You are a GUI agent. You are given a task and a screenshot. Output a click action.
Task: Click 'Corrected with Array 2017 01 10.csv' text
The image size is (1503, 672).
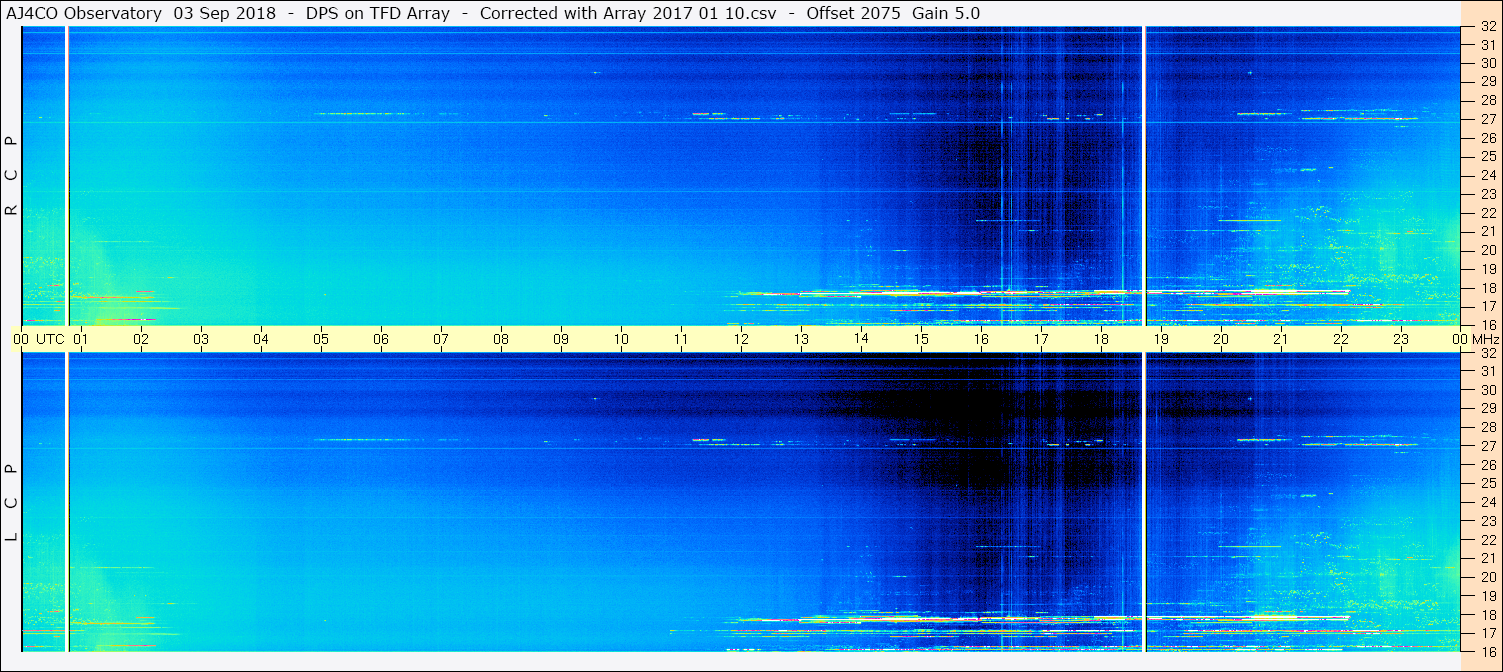(628, 13)
